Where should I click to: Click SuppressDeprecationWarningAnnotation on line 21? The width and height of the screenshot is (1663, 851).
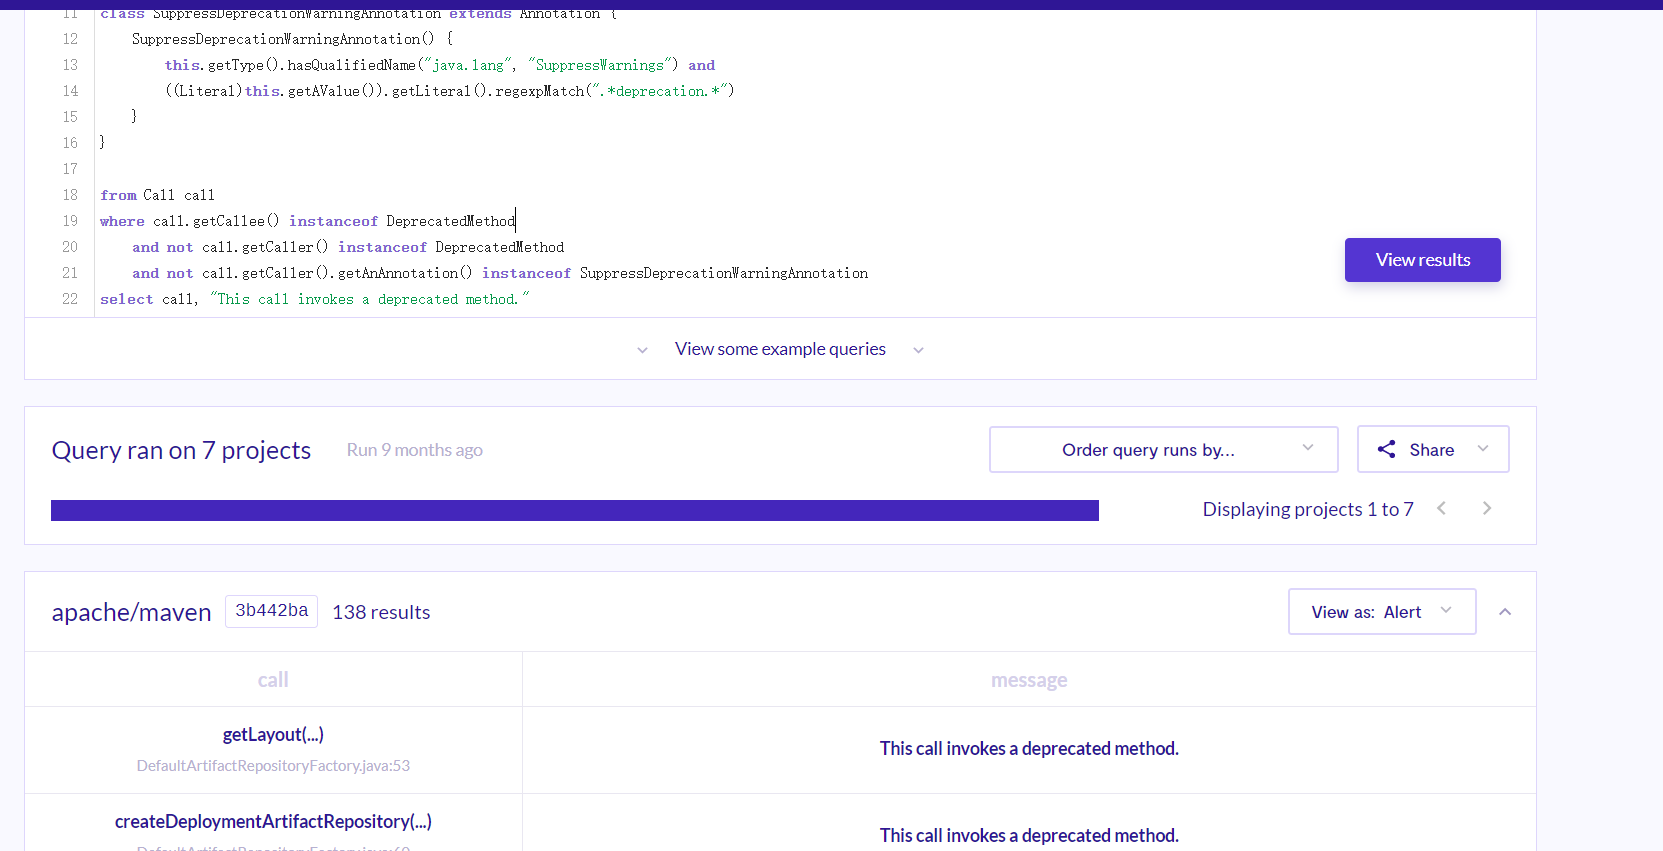[x=724, y=273]
